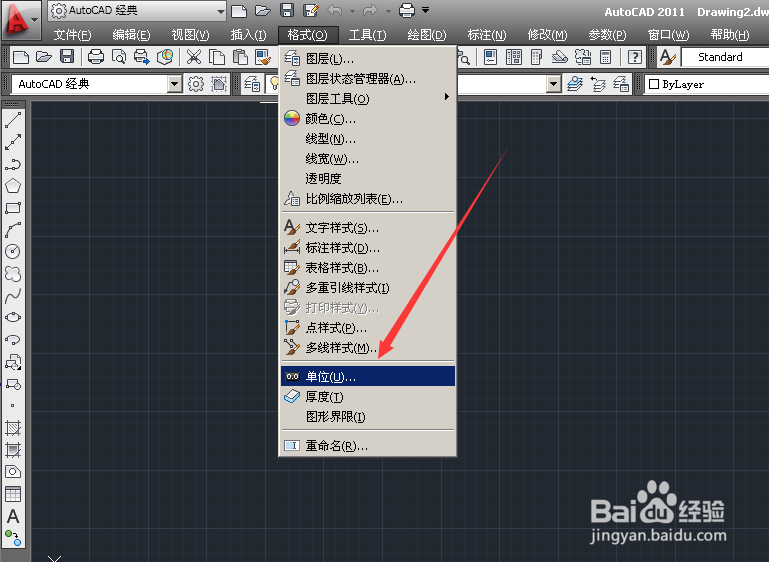This screenshot has height=562, width=769.
Task: Open the 标注(N) menu
Action: (487, 35)
